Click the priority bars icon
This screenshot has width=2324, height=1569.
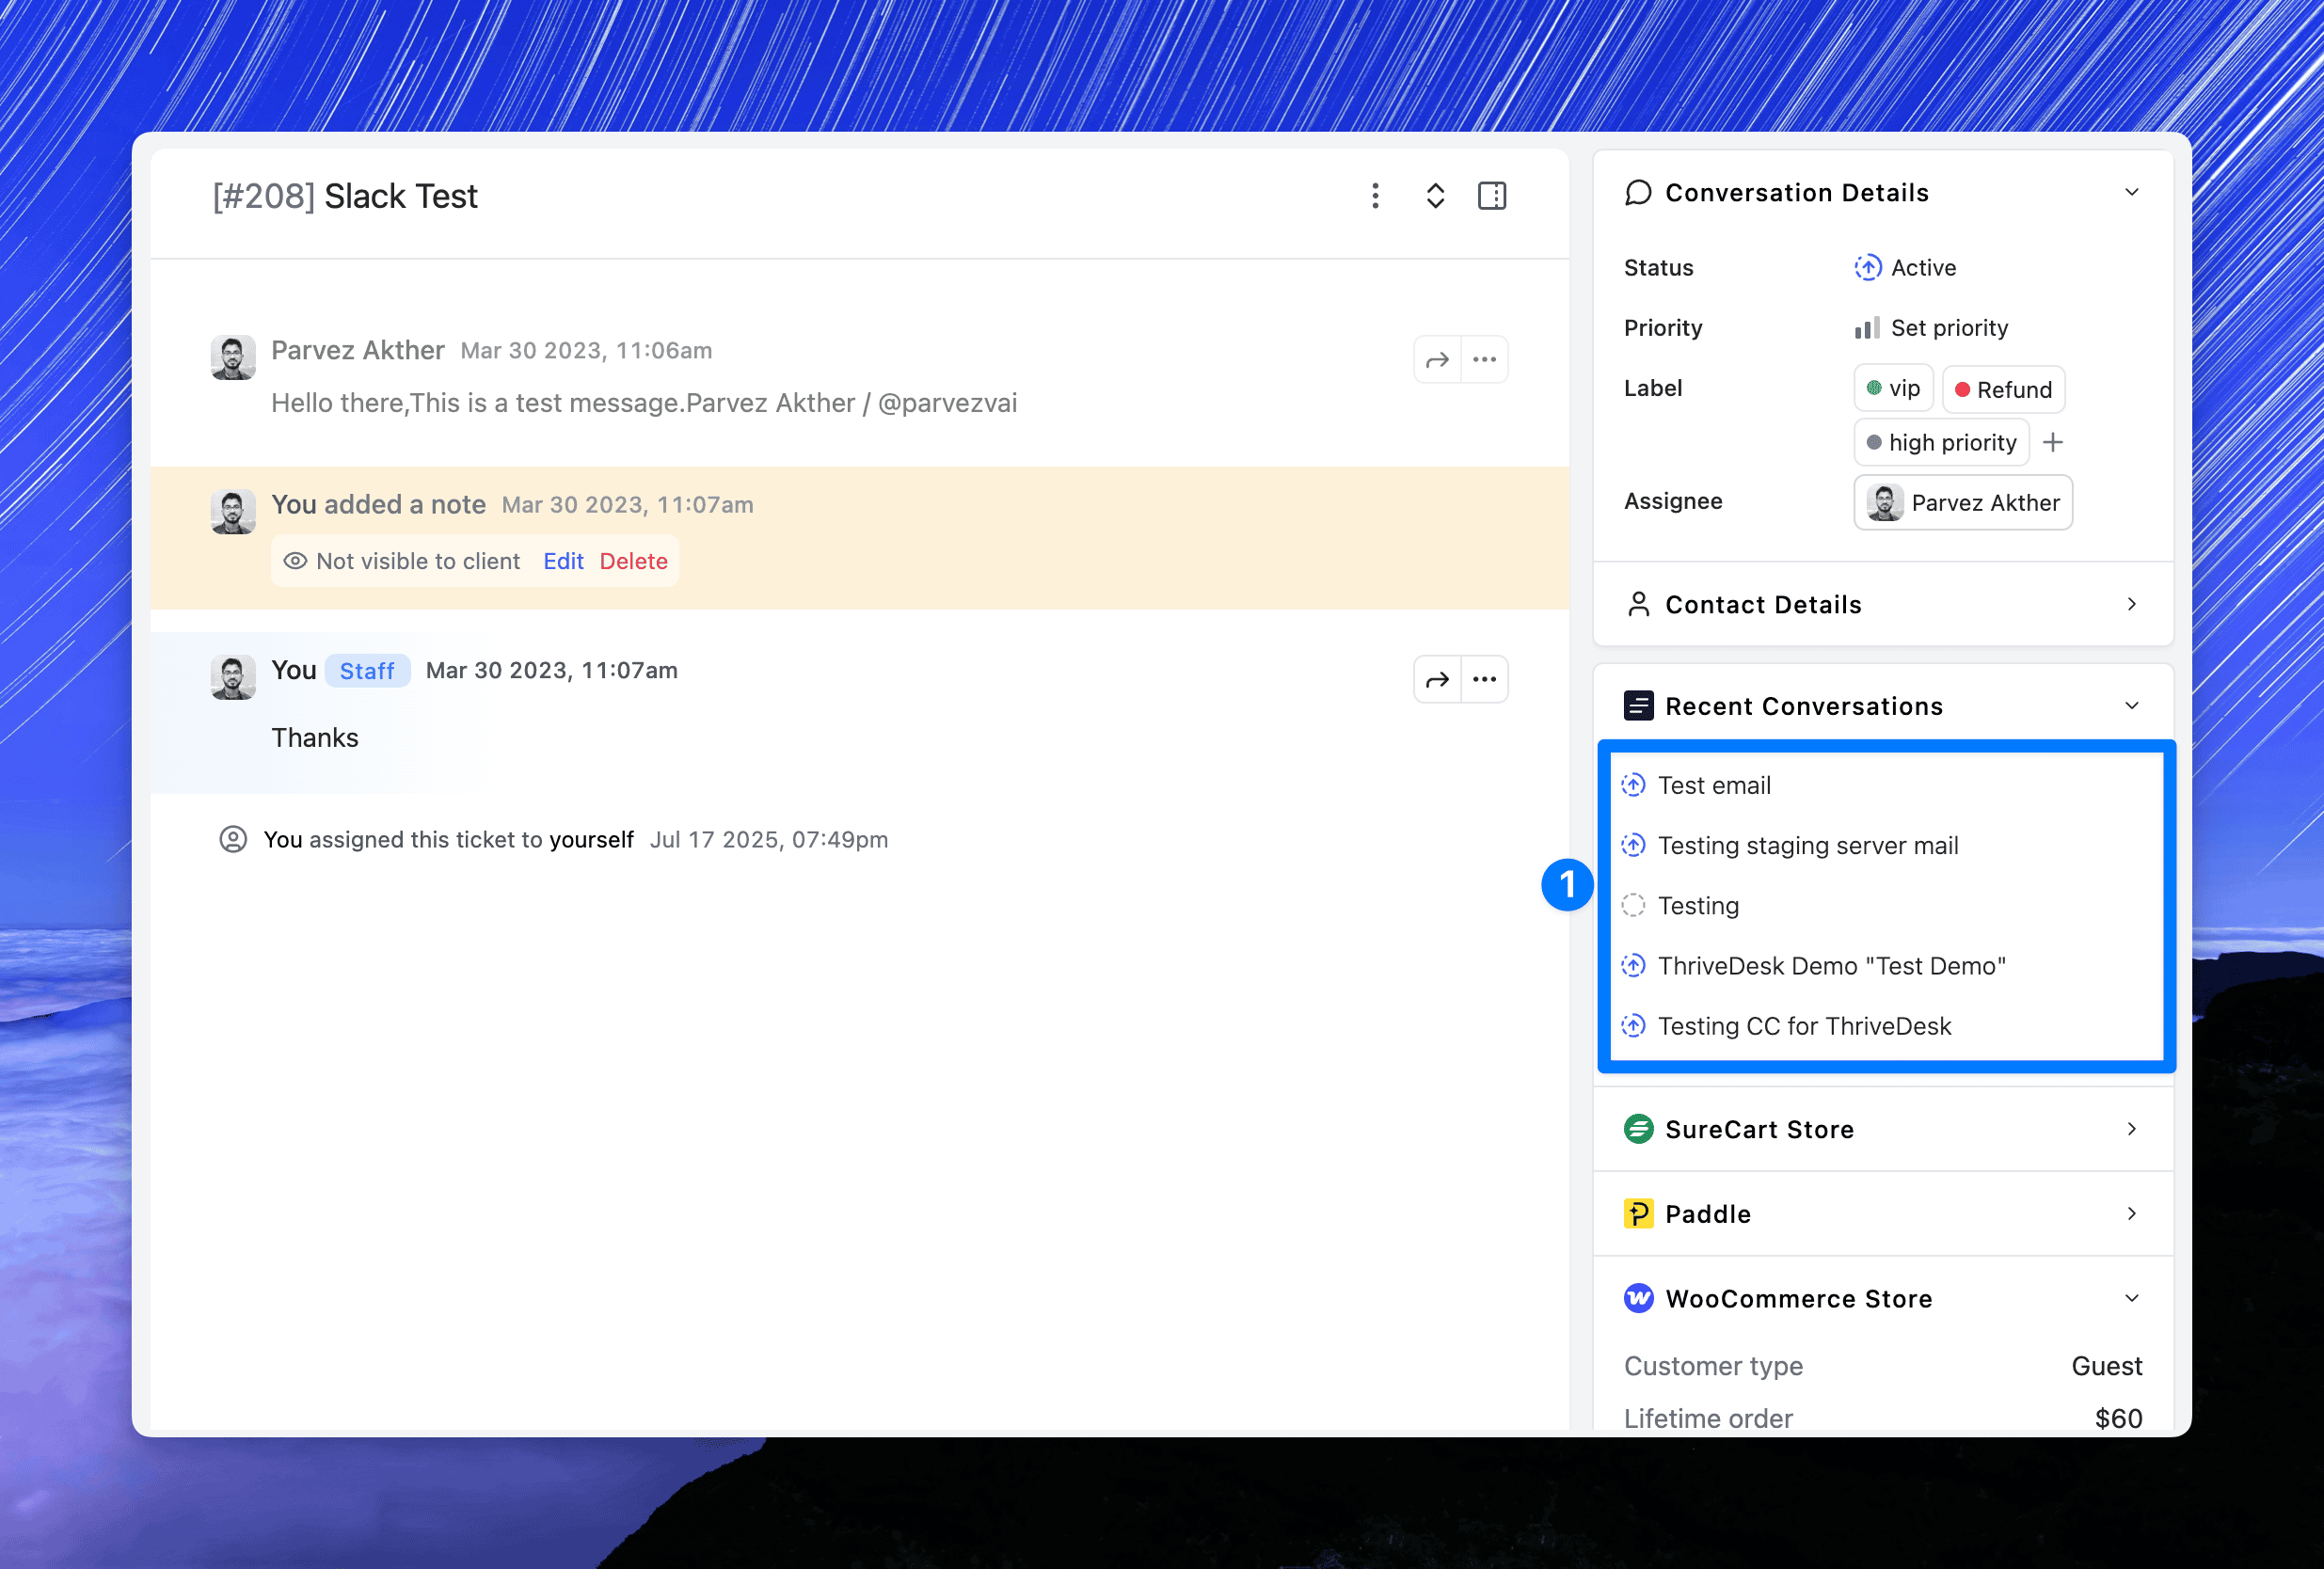(x=1866, y=328)
